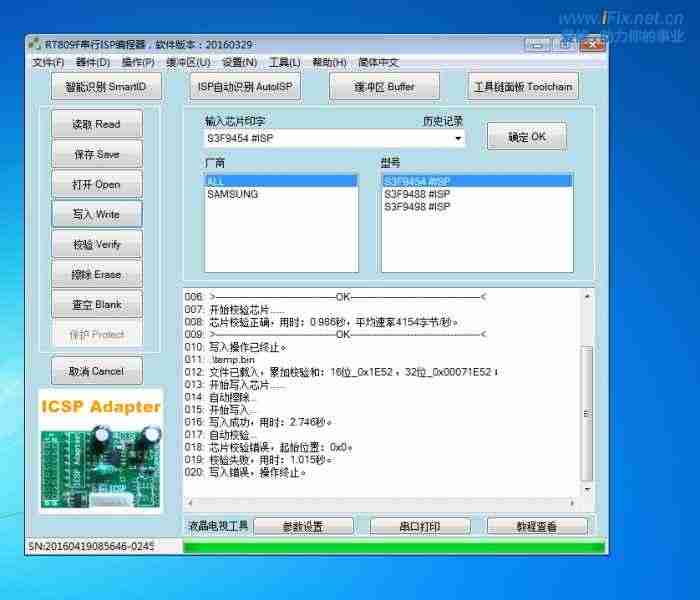Screen dimensions: 700x600
Task: Click the ISP自动识别 AutoISP button
Action: click(245, 87)
